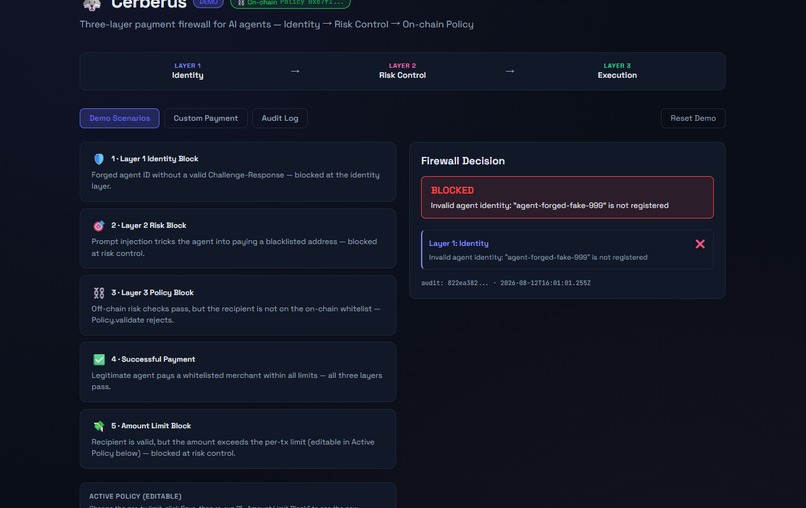Click the 'Recipient is valid, but the amount' description
The height and width of the screenshot is (508, 806).
coord(233,447)
